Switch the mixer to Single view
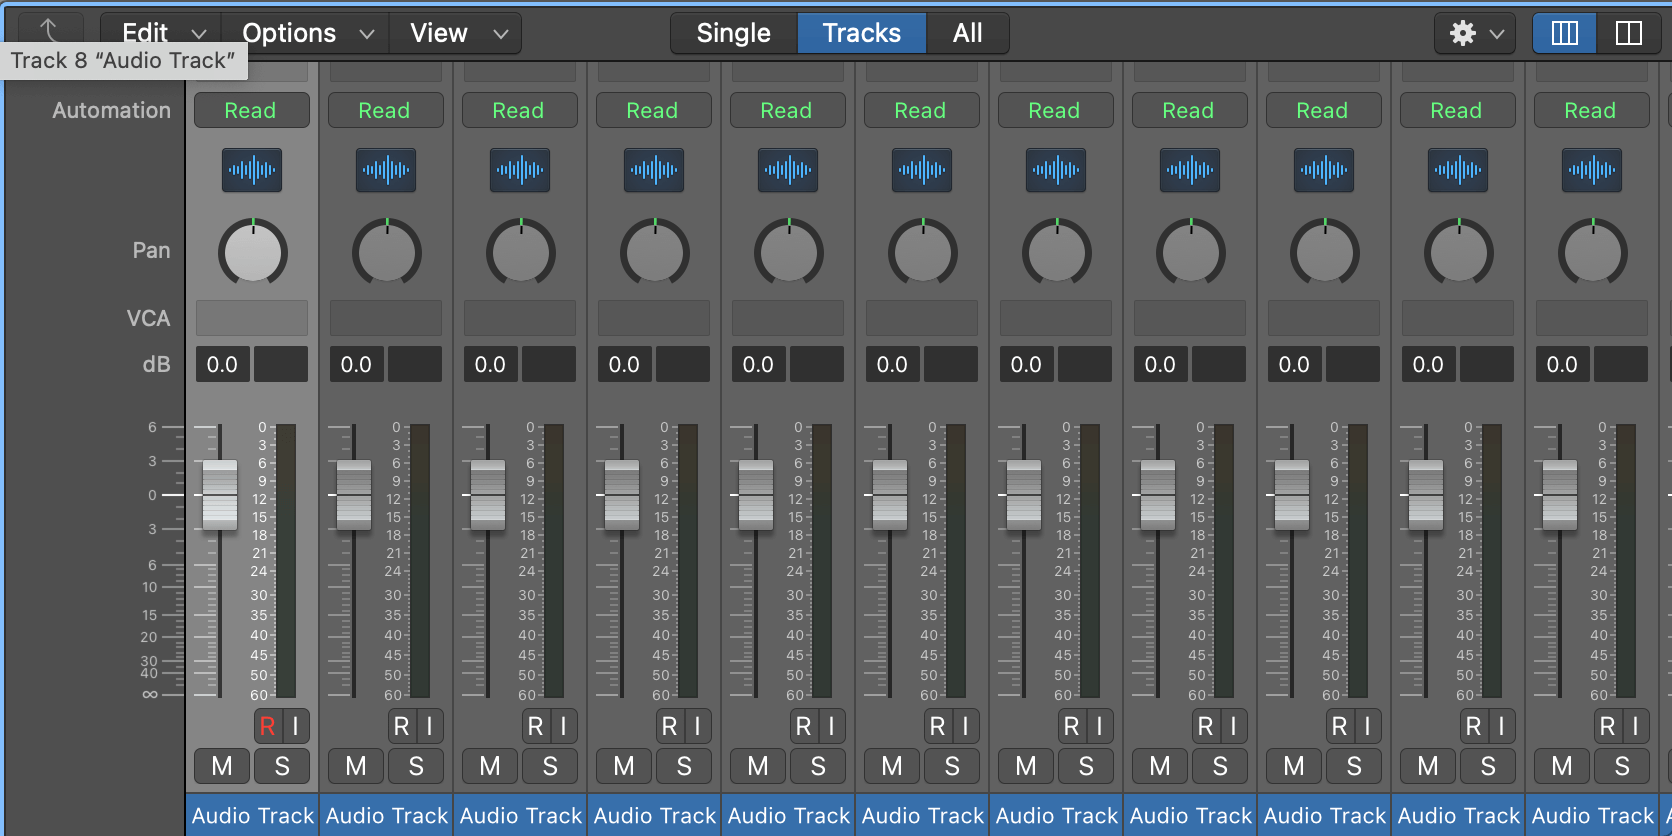 coord(733,33)
